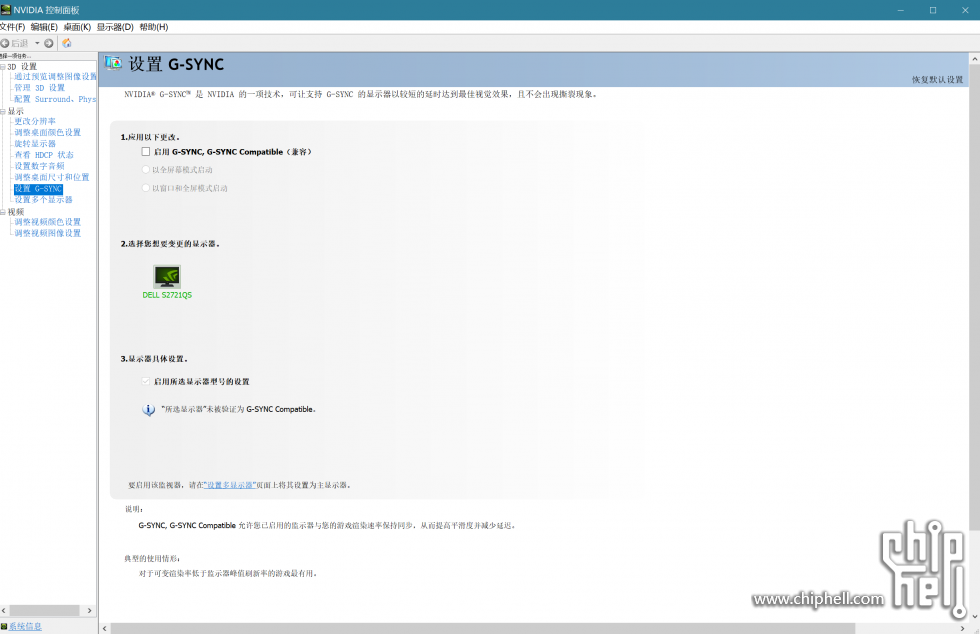980x634 pixels.
Task: Open the 显示器(D) menu
Action: pyautogui.click(x=115, y=27)
